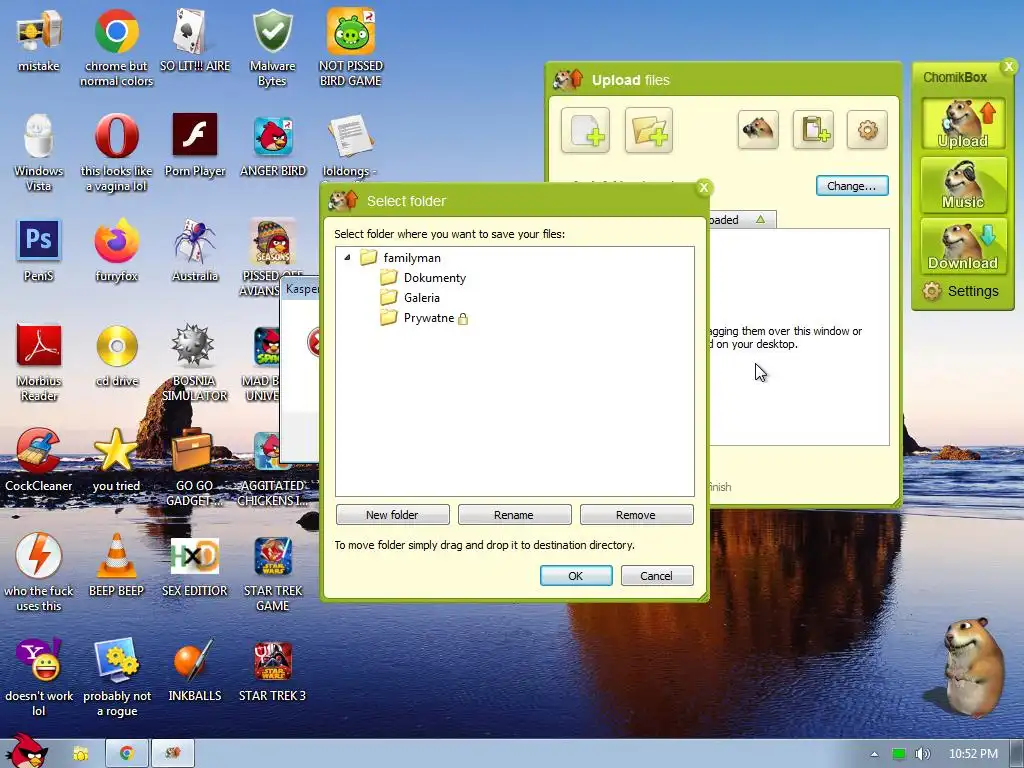Click the Yahoo messenger "doesn't work lol" icon
Image resolution: width=1024 pixels, height=768 pixels.
pyautogui.click(x=39, y=677)
